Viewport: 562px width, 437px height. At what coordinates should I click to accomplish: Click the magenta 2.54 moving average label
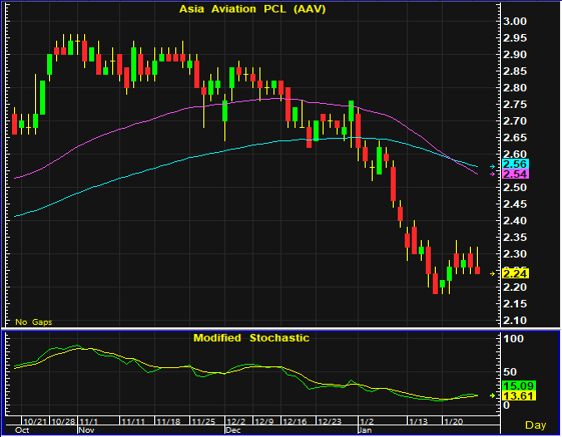515,174
